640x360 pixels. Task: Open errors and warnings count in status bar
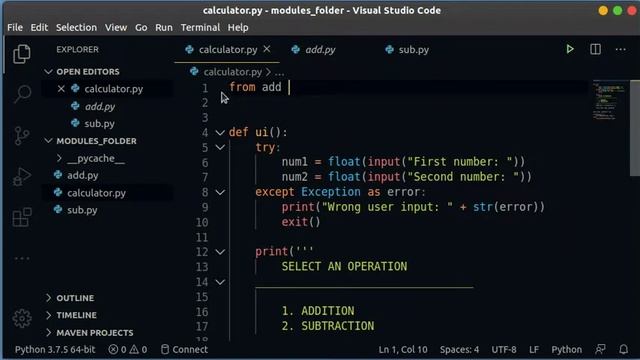(x=128, y=349)
